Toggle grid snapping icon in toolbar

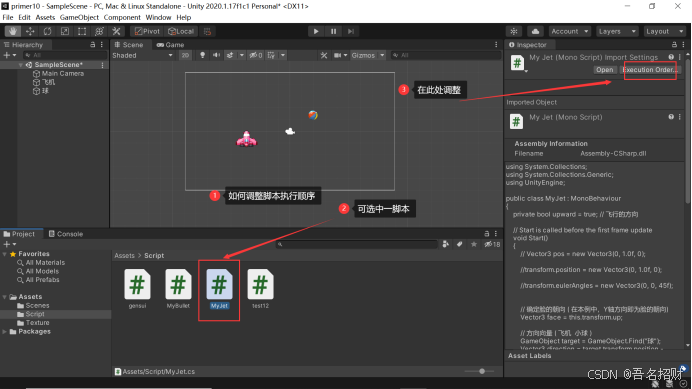[207, 31]
